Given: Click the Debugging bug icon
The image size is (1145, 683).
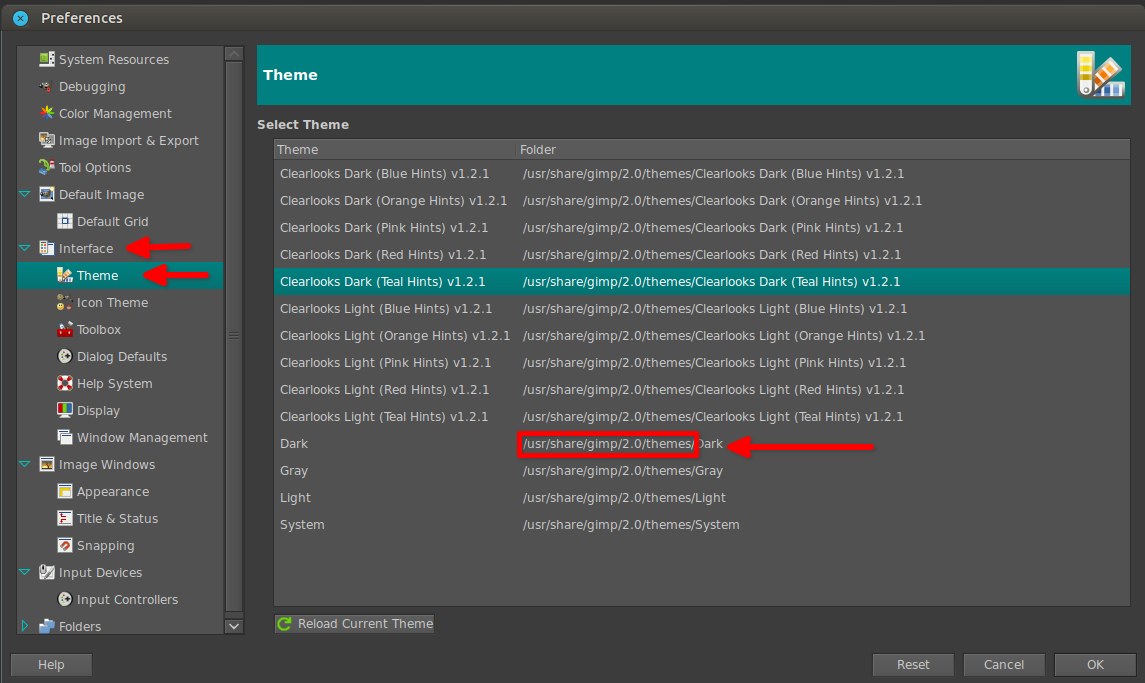Looking at the screenshot, I should [47, 86].
